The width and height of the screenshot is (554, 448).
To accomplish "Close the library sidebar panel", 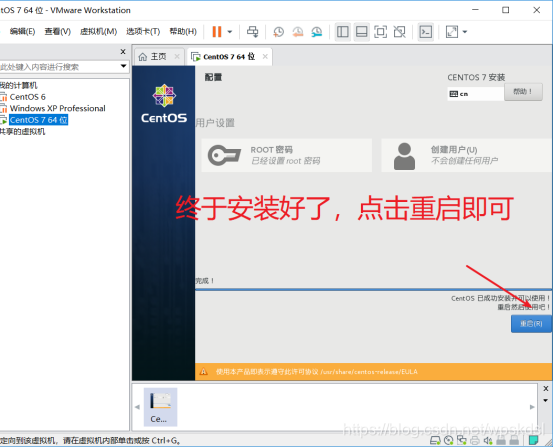I will pyautogui.click(x=123, y=52).
